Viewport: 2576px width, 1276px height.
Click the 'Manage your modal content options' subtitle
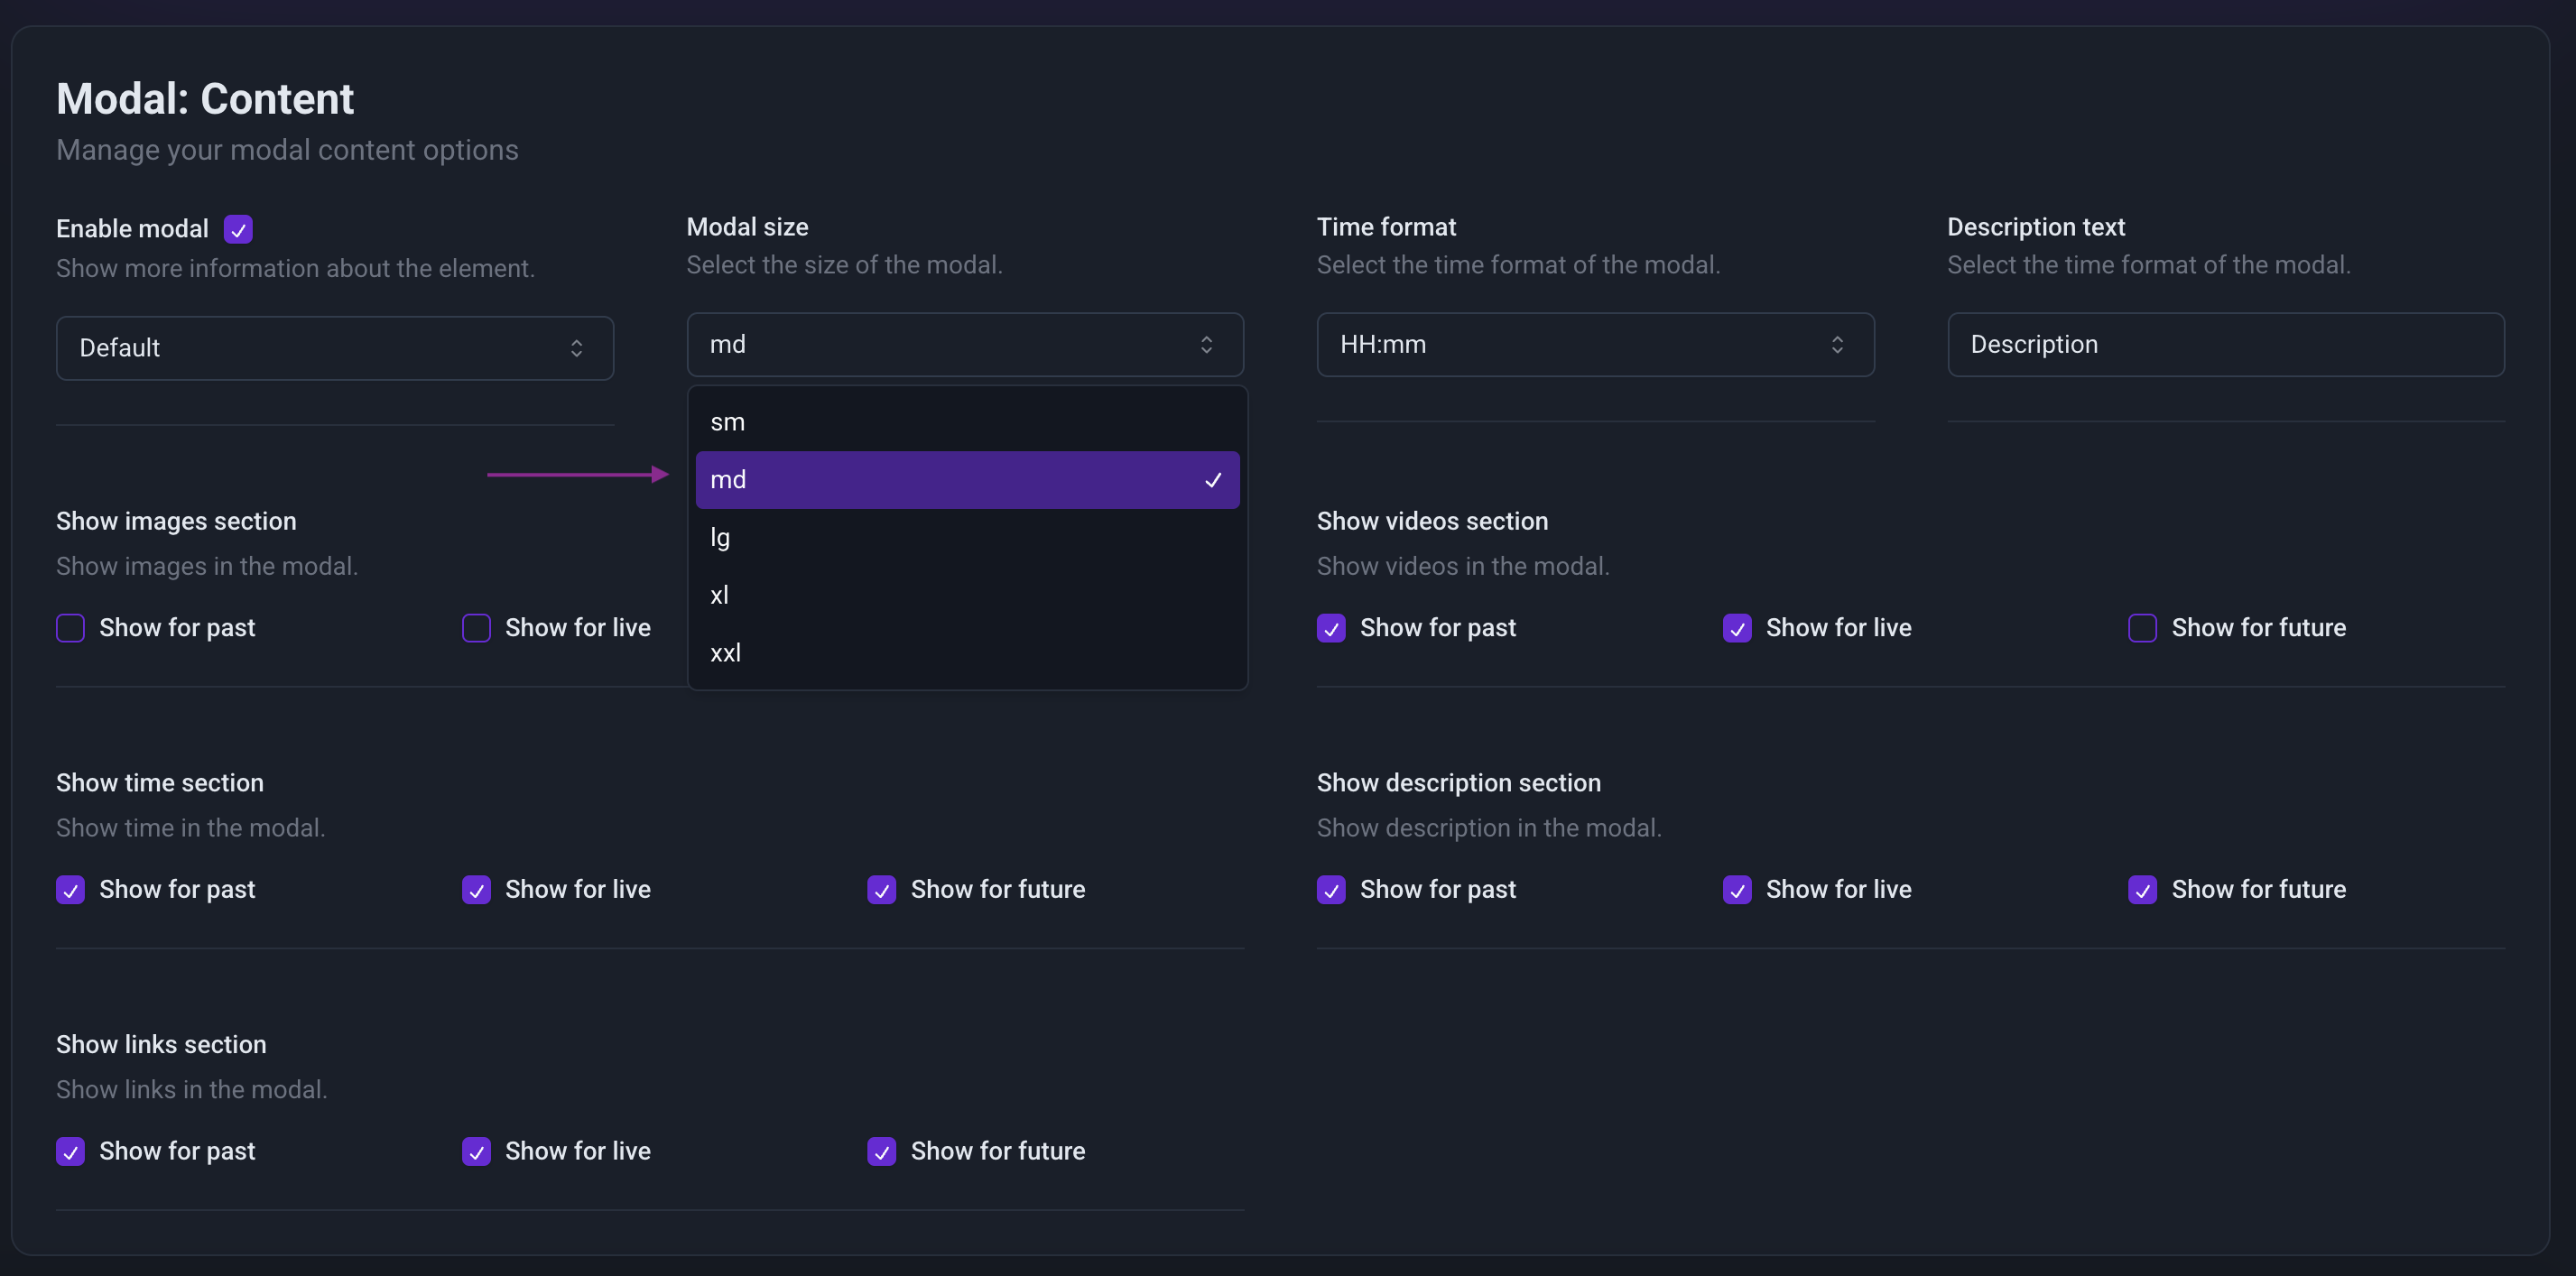coord(287,150)
